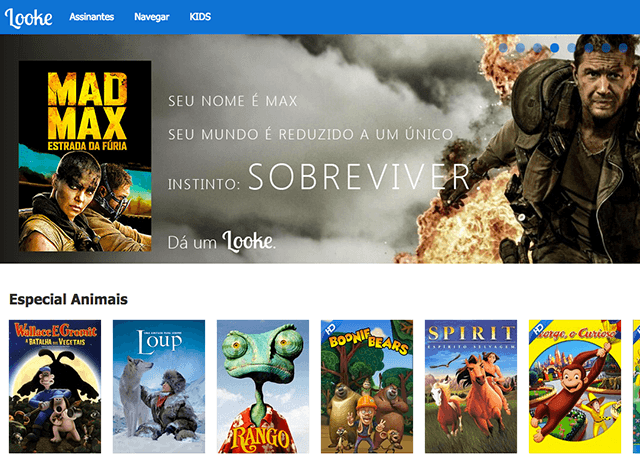Open the Especial Animais category heading
Screen dimensions: 640x454
tap(69, 299)
